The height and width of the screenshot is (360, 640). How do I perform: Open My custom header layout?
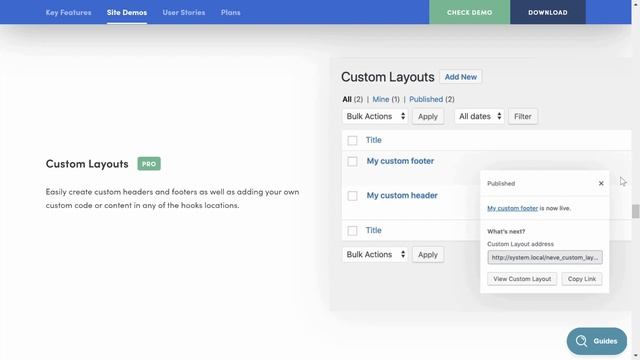click(402, 195)
